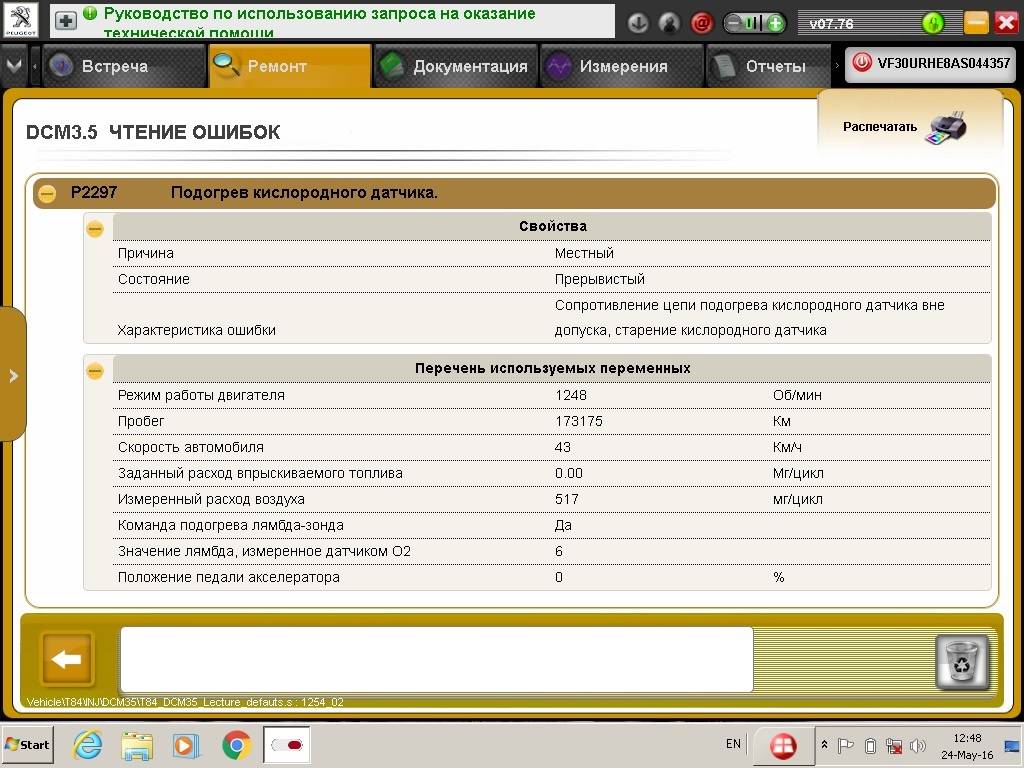Screen dimensions: 1024x768
Task: Open the Встреча tab
Action: pyautogui.click(x=114, y=66)
